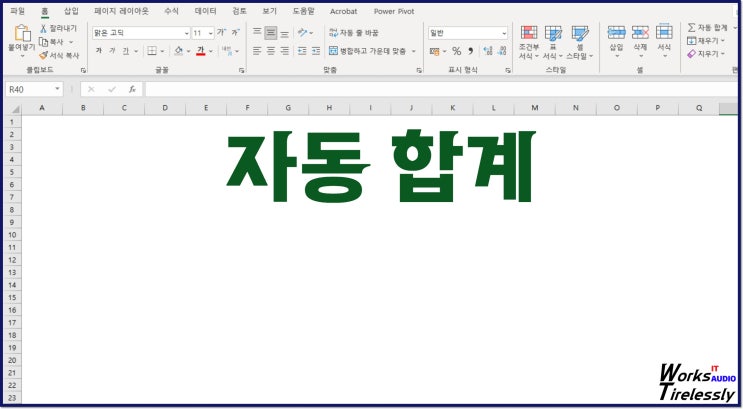The height and width of the screenshot is (409, 743).
Task: Switch to the View (보기) tab
Action: click(270, 11)
